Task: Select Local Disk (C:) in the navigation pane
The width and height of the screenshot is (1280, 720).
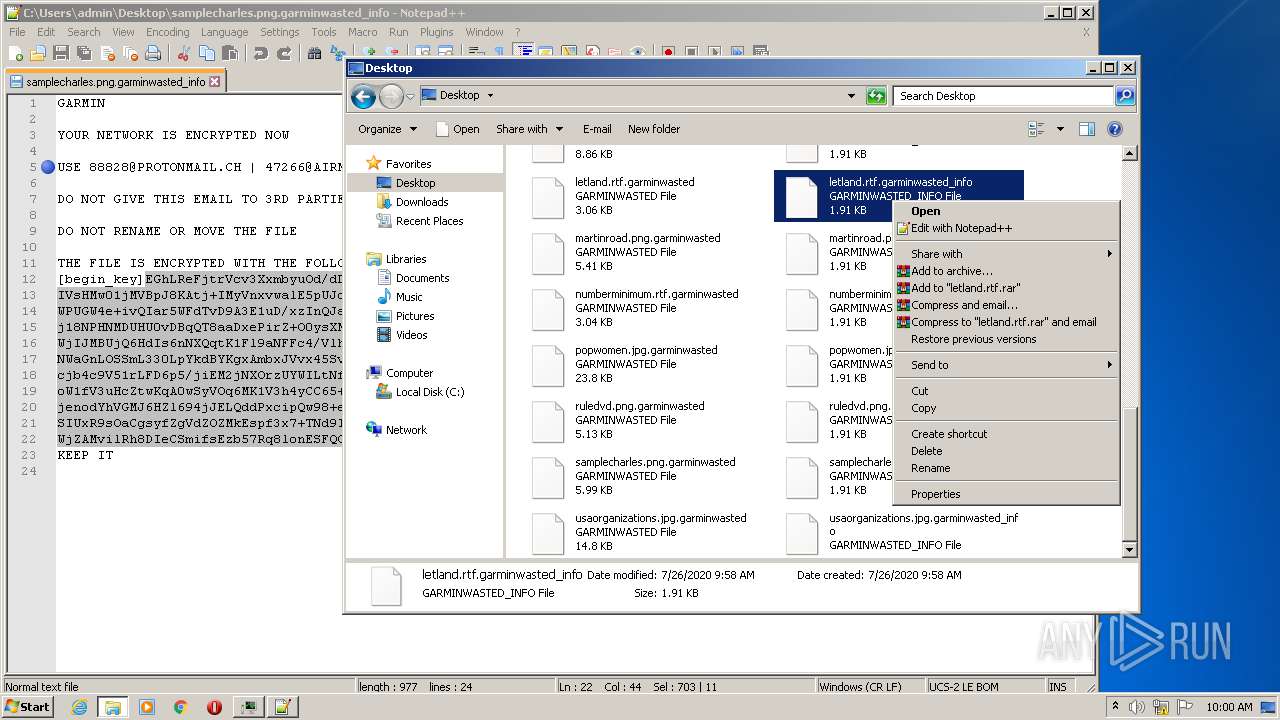Action: pyautogui.click(x=420, y=392)
